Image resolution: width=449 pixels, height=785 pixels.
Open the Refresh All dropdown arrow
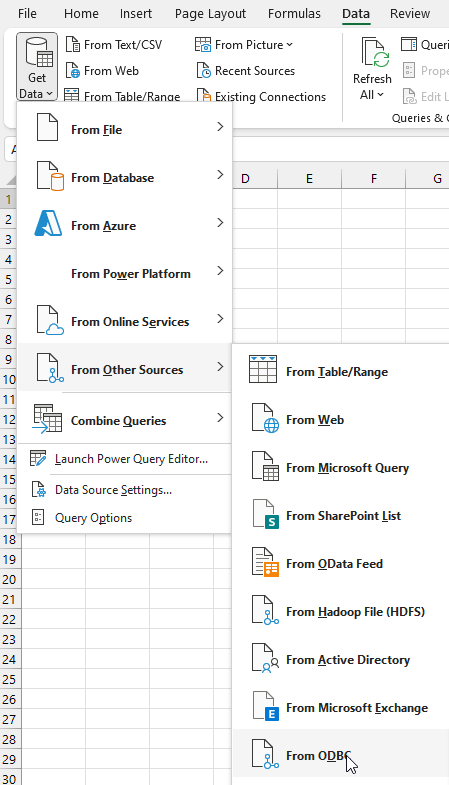click(x=381, y=95)
